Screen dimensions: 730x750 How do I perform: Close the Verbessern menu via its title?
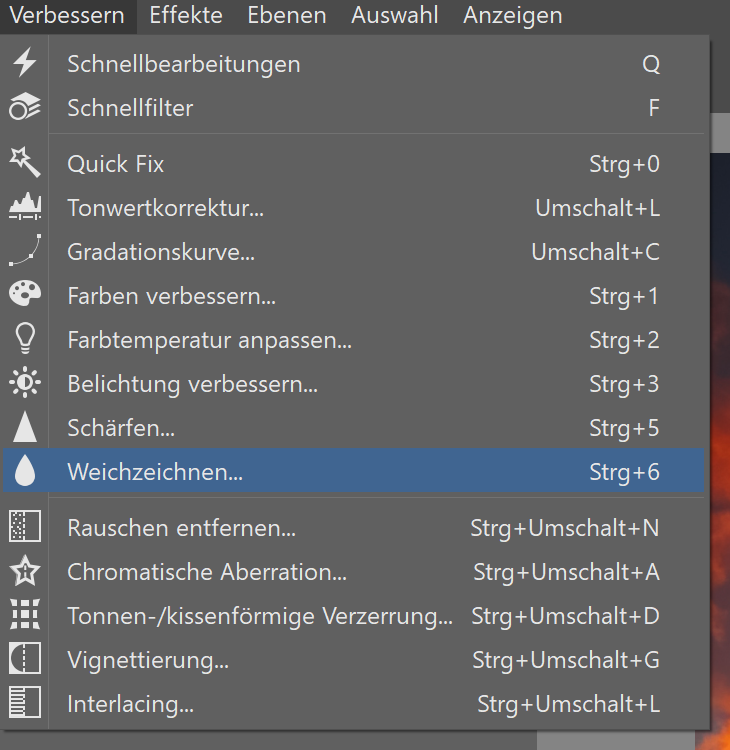[67, 16]
